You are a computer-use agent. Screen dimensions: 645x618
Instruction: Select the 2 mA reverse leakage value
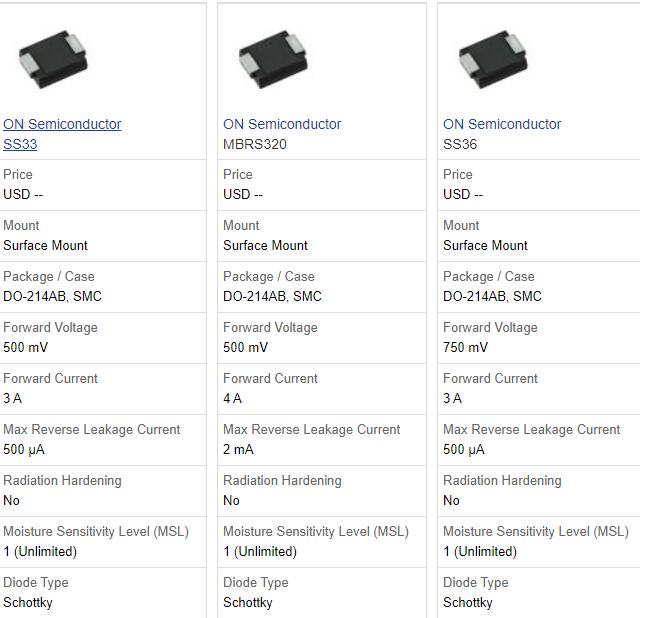238,449
